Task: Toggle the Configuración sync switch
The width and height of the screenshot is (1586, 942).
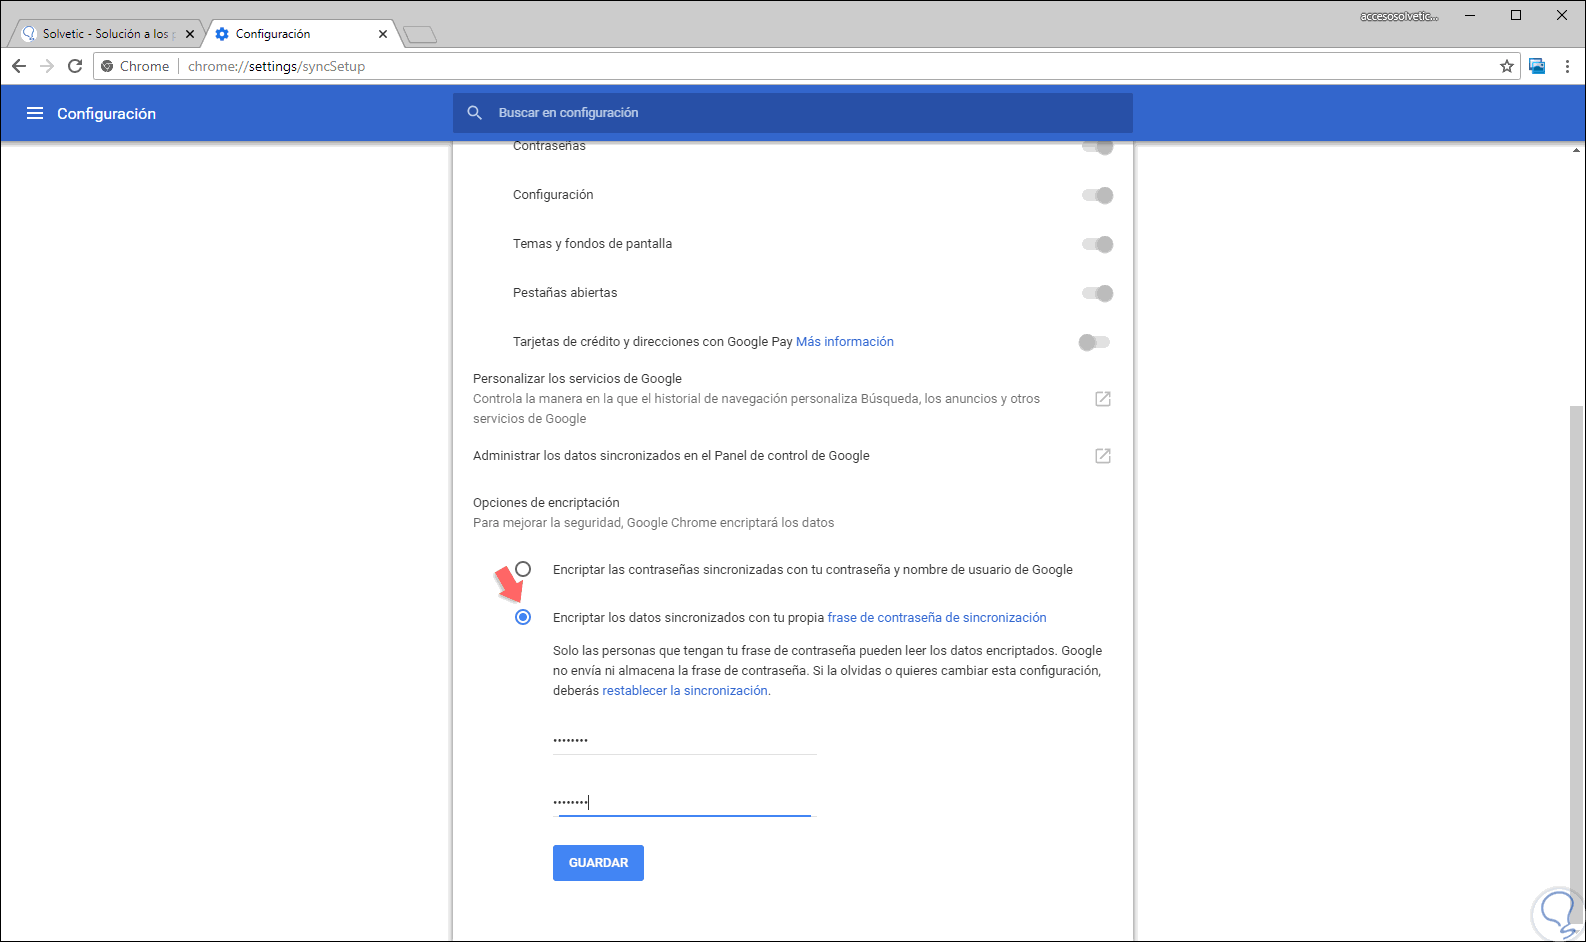Action: click(x=1097, y=195)
